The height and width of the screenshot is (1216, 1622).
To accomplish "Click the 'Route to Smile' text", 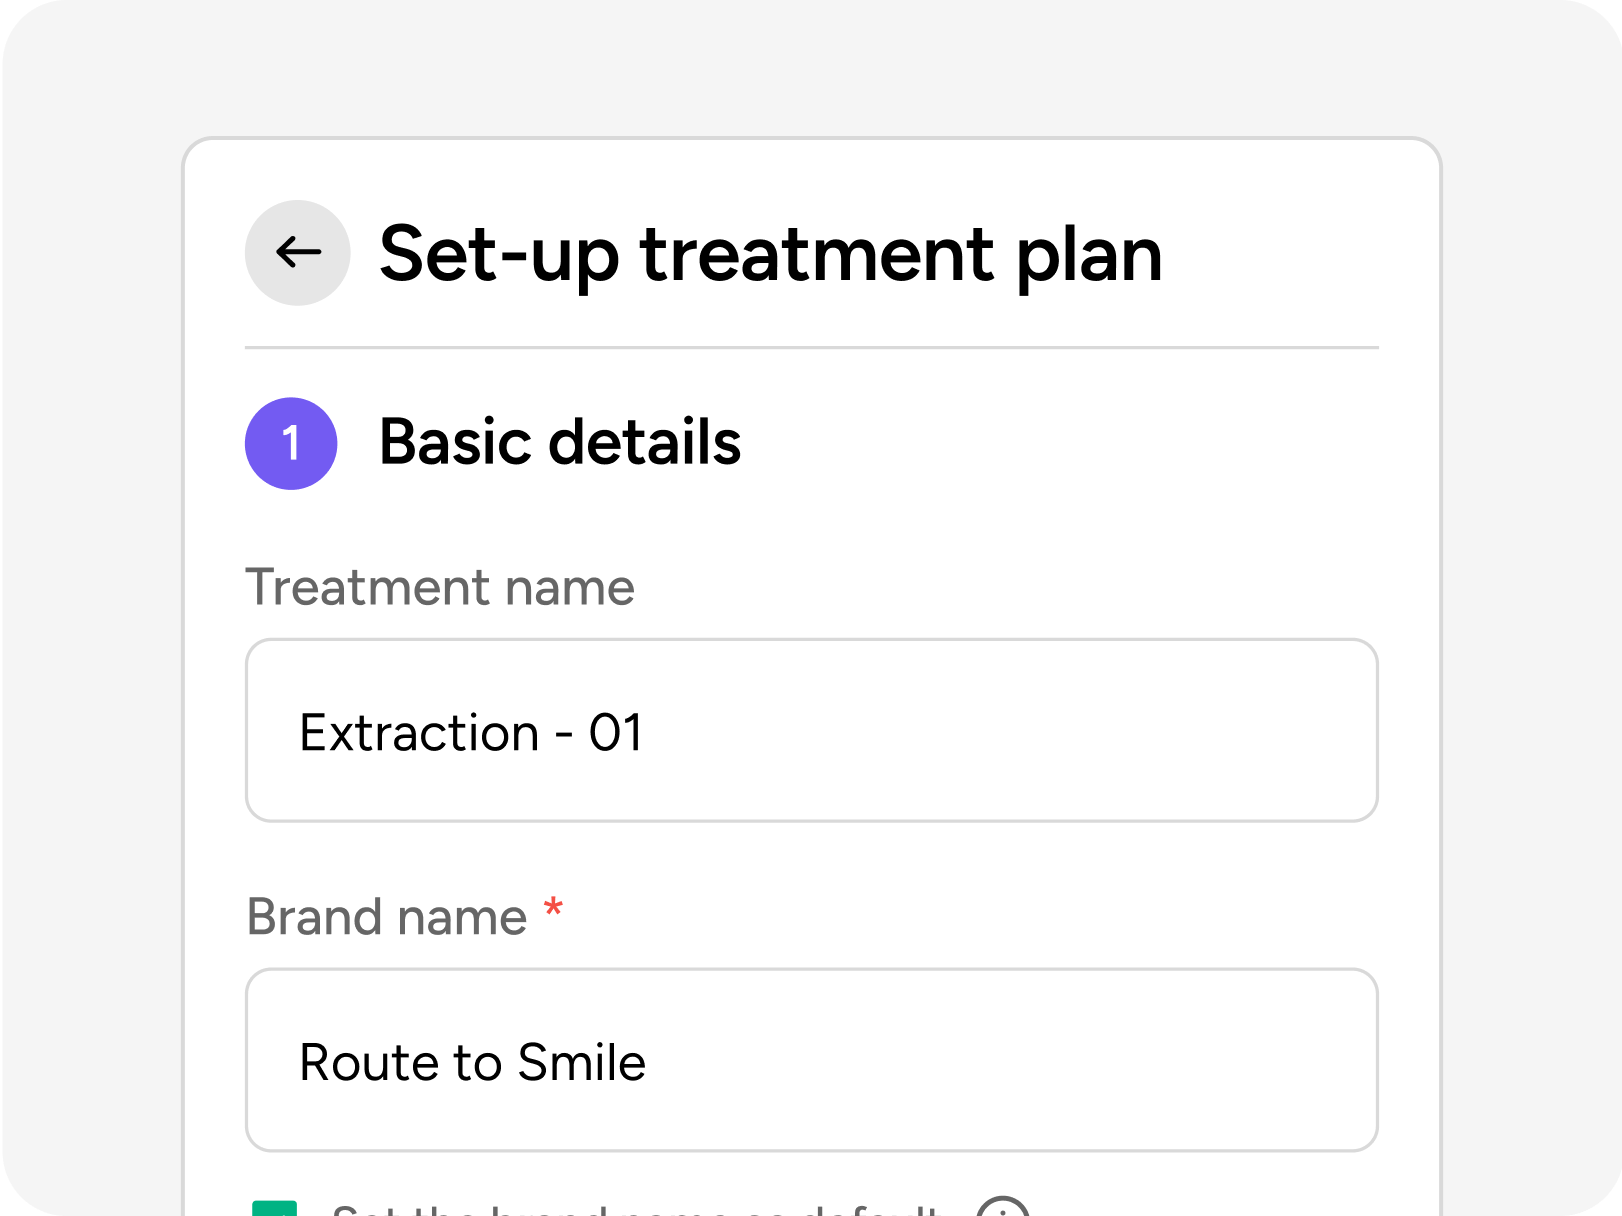I will [x=472, y=1062].
